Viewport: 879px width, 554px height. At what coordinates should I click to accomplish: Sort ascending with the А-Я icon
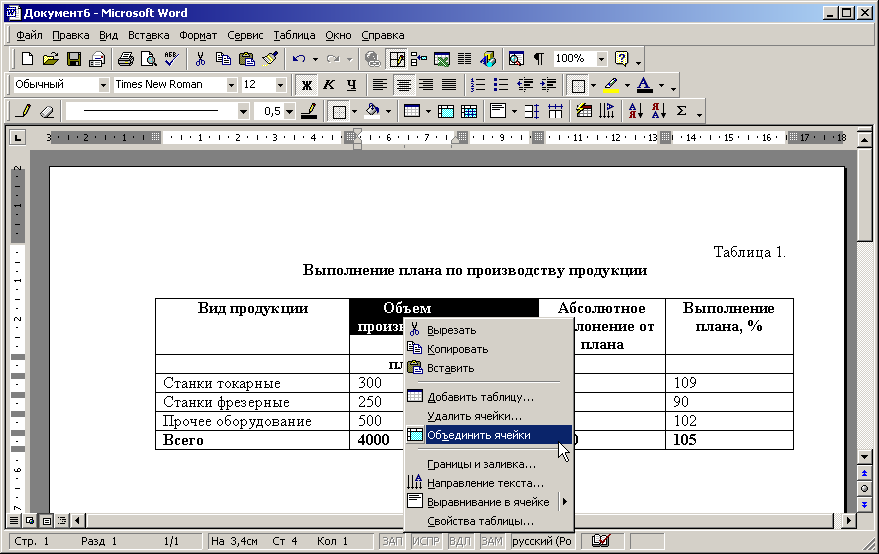[635, 111]
